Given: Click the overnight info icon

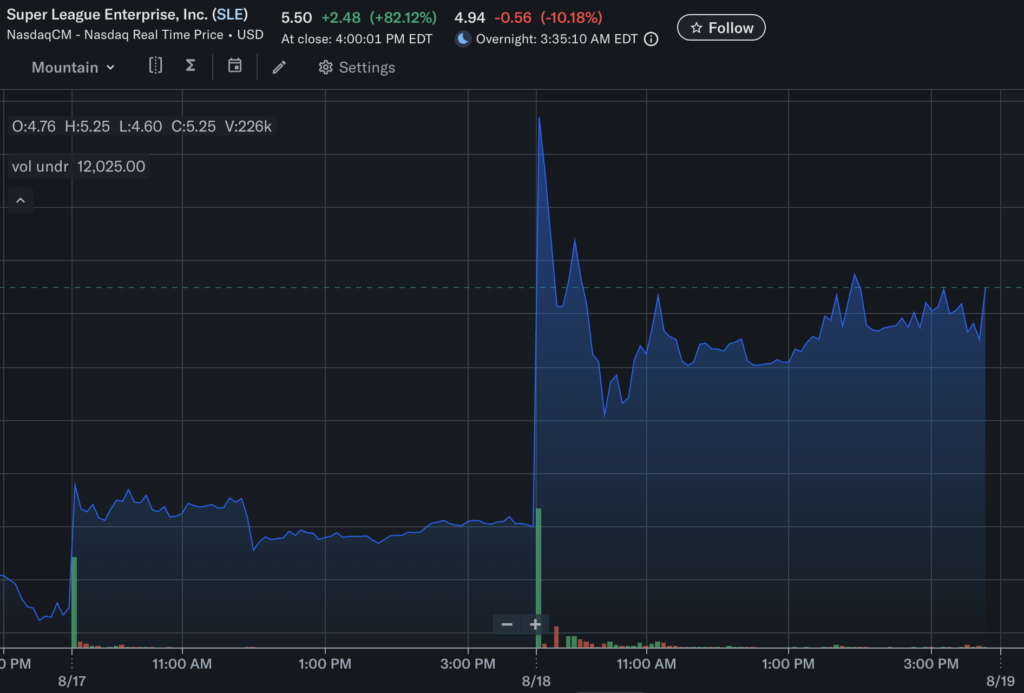Looking at the screenshot, I should coord(650,39).
